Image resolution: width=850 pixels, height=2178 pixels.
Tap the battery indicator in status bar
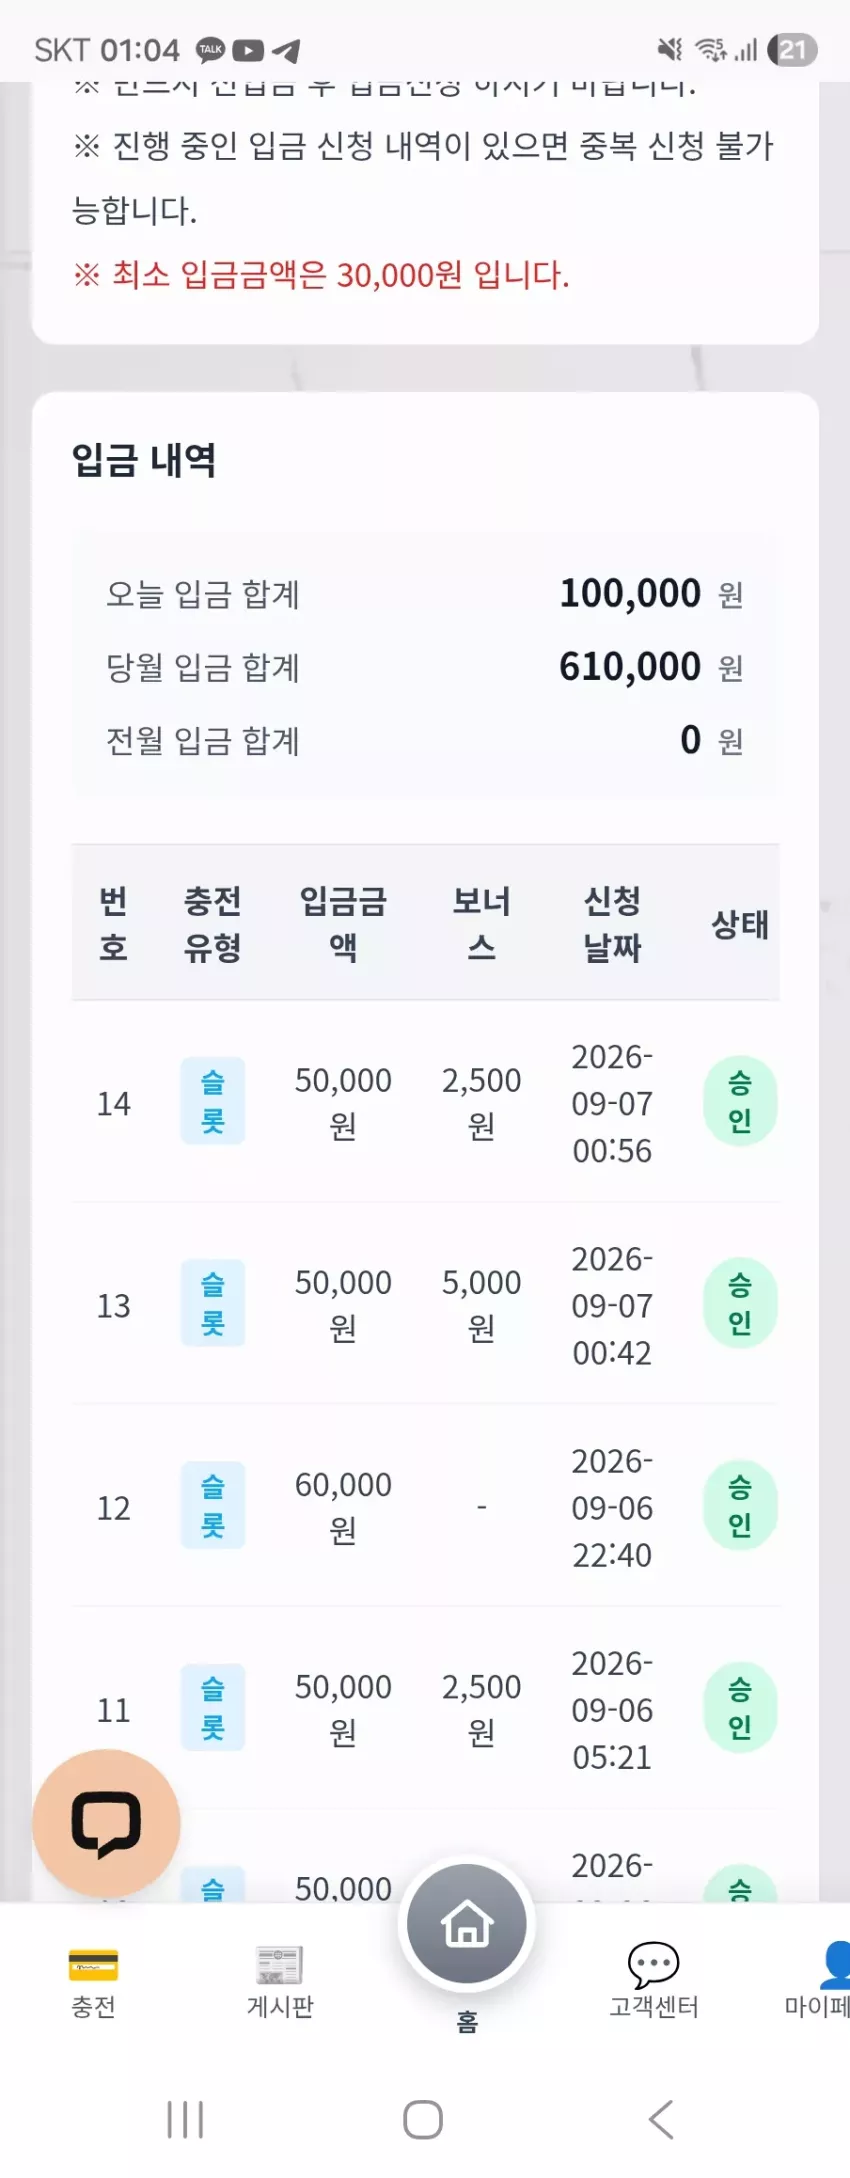pos(793,50)
